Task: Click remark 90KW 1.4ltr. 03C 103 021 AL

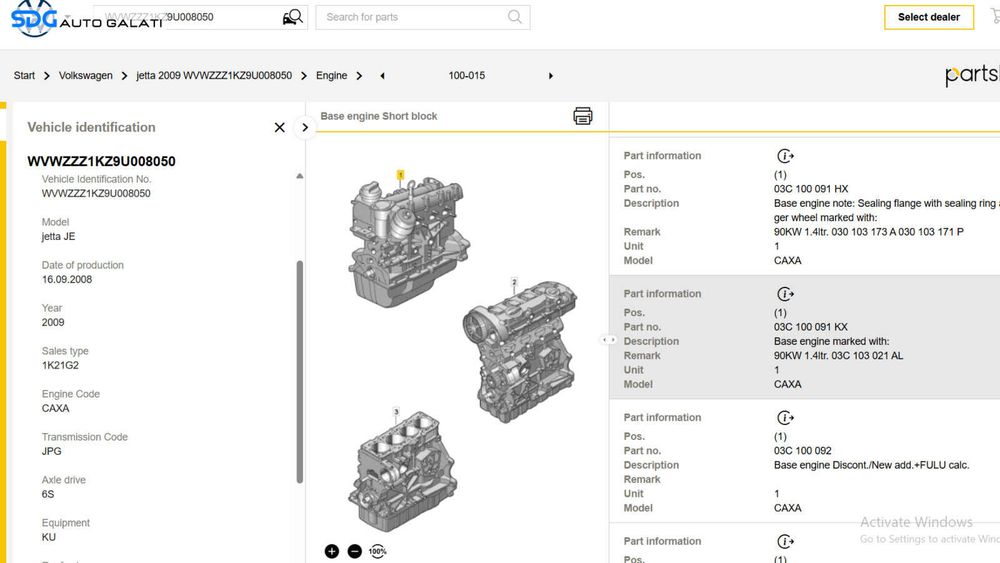Action: point(838,356)
